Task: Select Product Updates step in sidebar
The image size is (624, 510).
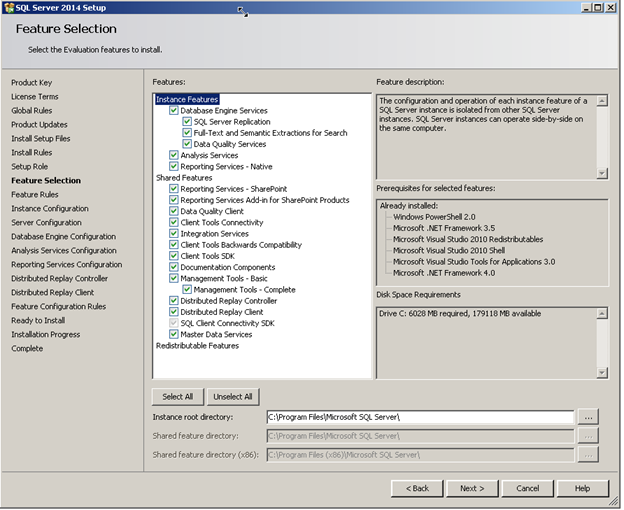Action: click(39, 124)
